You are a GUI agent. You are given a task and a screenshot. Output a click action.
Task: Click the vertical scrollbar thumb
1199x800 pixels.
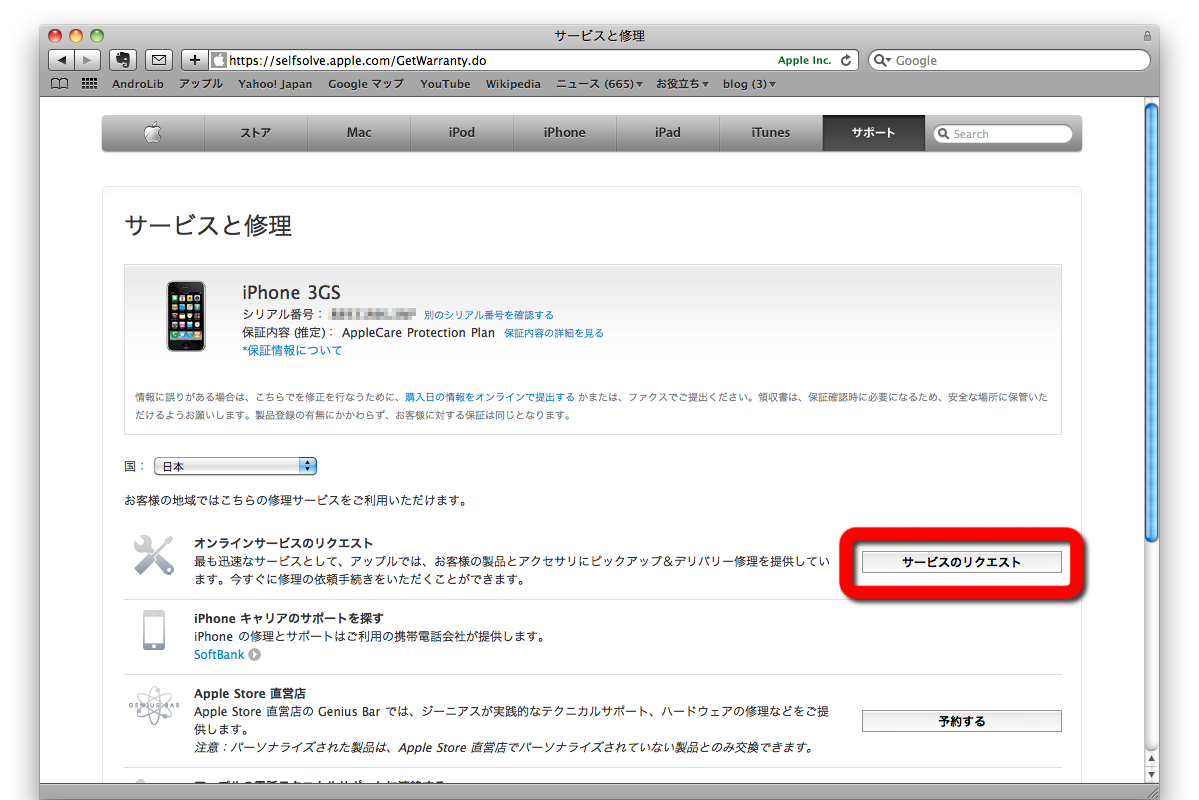click(1152, 323)
